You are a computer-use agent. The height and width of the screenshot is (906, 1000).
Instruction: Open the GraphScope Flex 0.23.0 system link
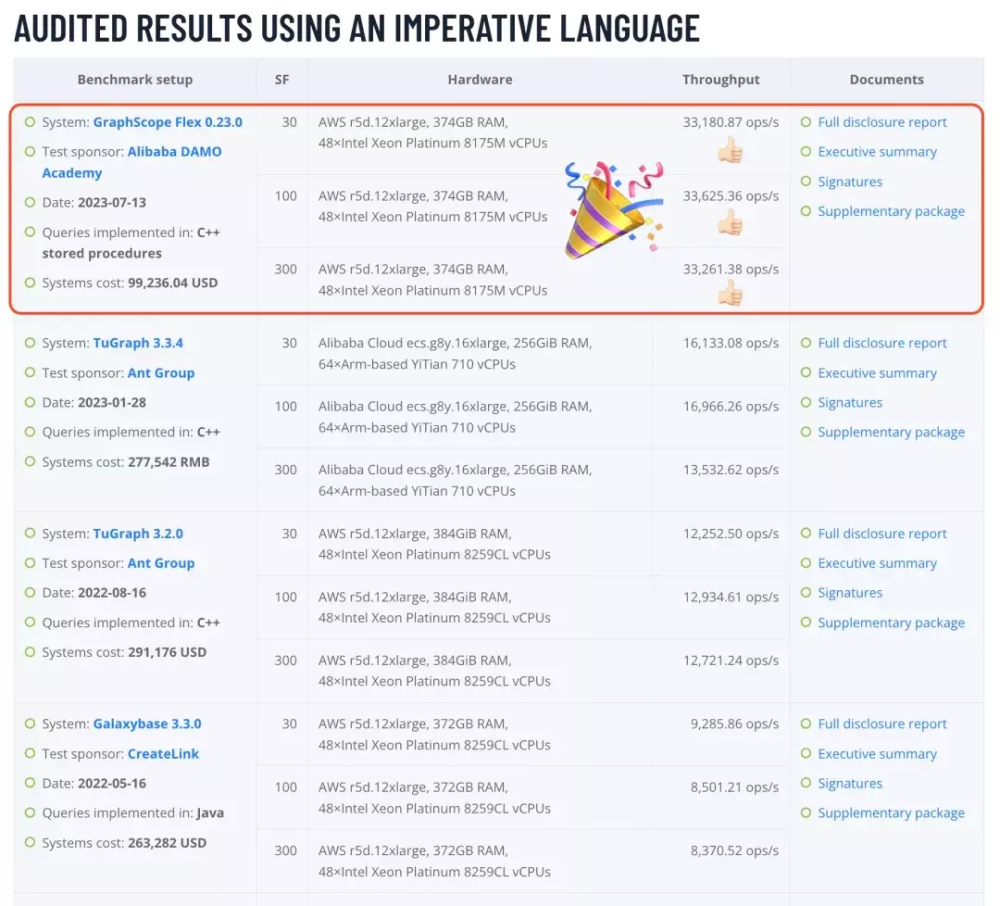[x=168, y=122]
